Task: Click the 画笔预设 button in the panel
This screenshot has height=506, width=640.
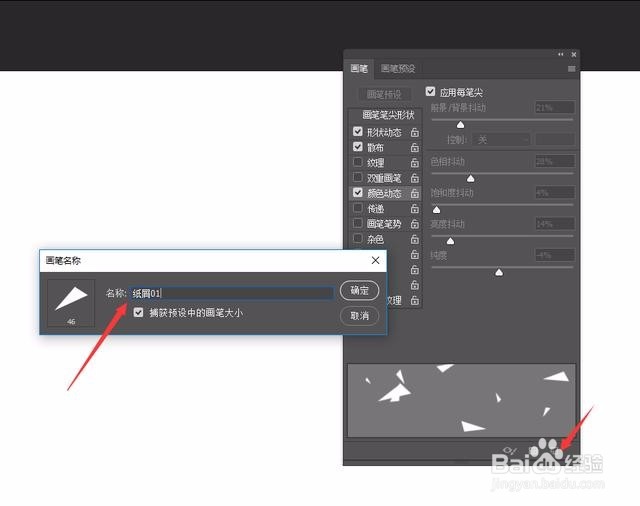Action: [x=384, y=95]
